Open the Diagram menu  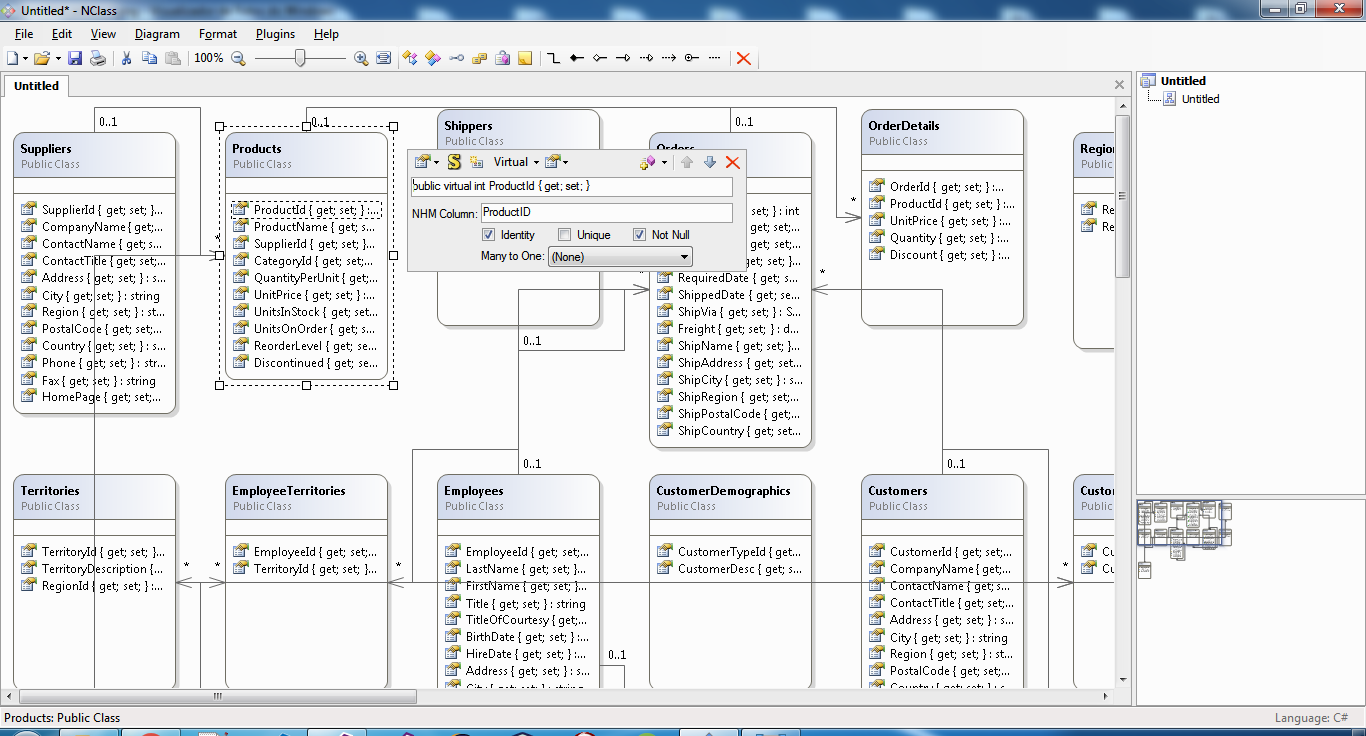point(157,34)
